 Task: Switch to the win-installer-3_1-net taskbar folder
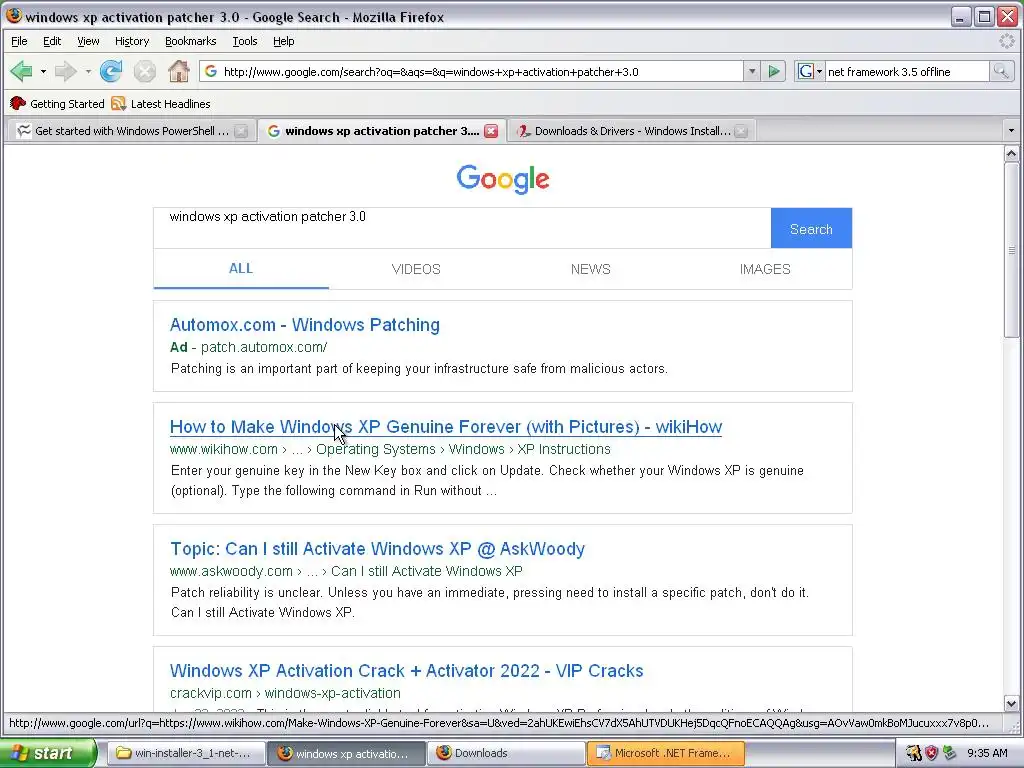coord(185,753)
